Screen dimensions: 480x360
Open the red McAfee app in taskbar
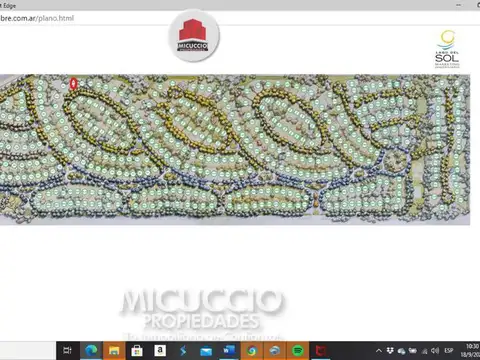pyautogui.click(x=321, y=350)
